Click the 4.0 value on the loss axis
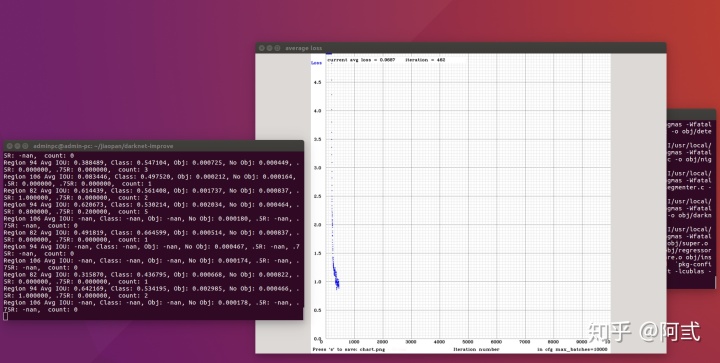Screen dimensions: 720x363 tap(317, 111)
